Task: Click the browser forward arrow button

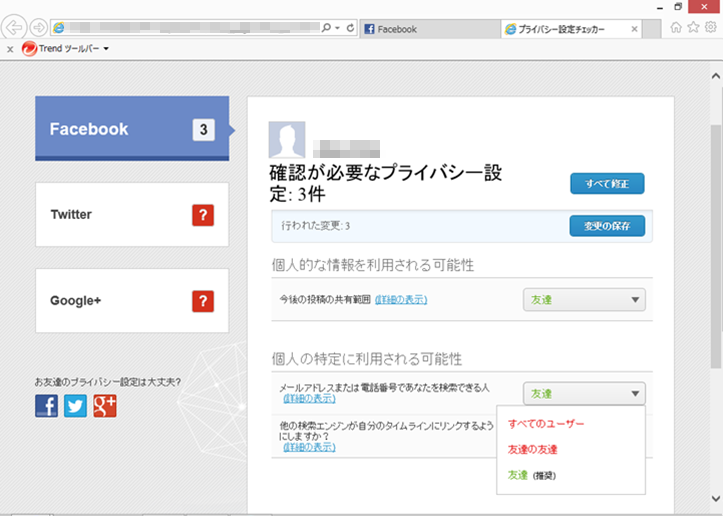Action: pos(38,28)
